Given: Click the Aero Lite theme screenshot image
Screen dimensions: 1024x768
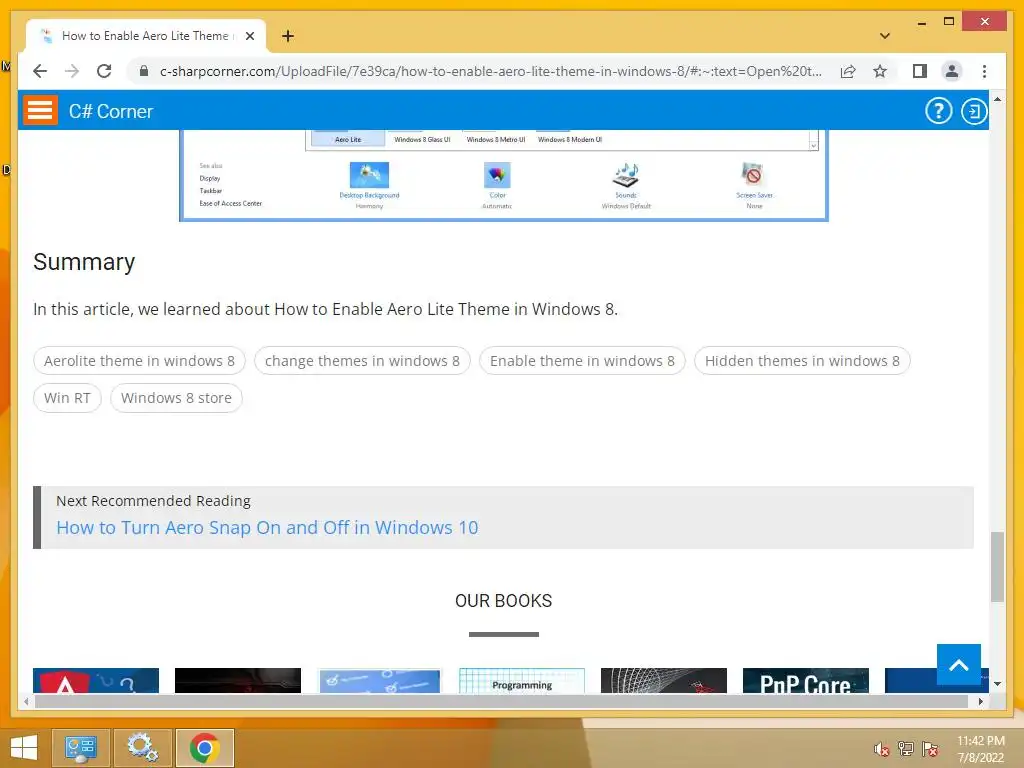Looking at the screenshot, I should (x=504, y=175).
